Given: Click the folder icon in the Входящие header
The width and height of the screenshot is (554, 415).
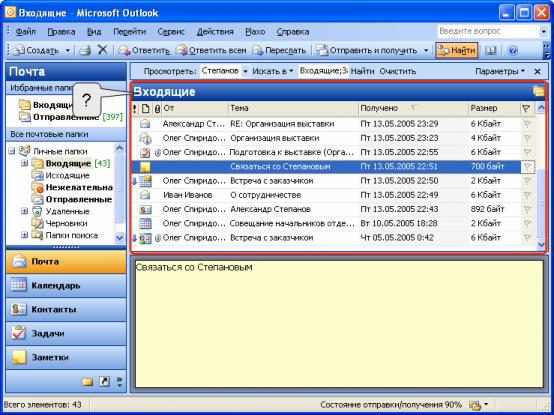Looking at the screenshot, I should [539, 91].
